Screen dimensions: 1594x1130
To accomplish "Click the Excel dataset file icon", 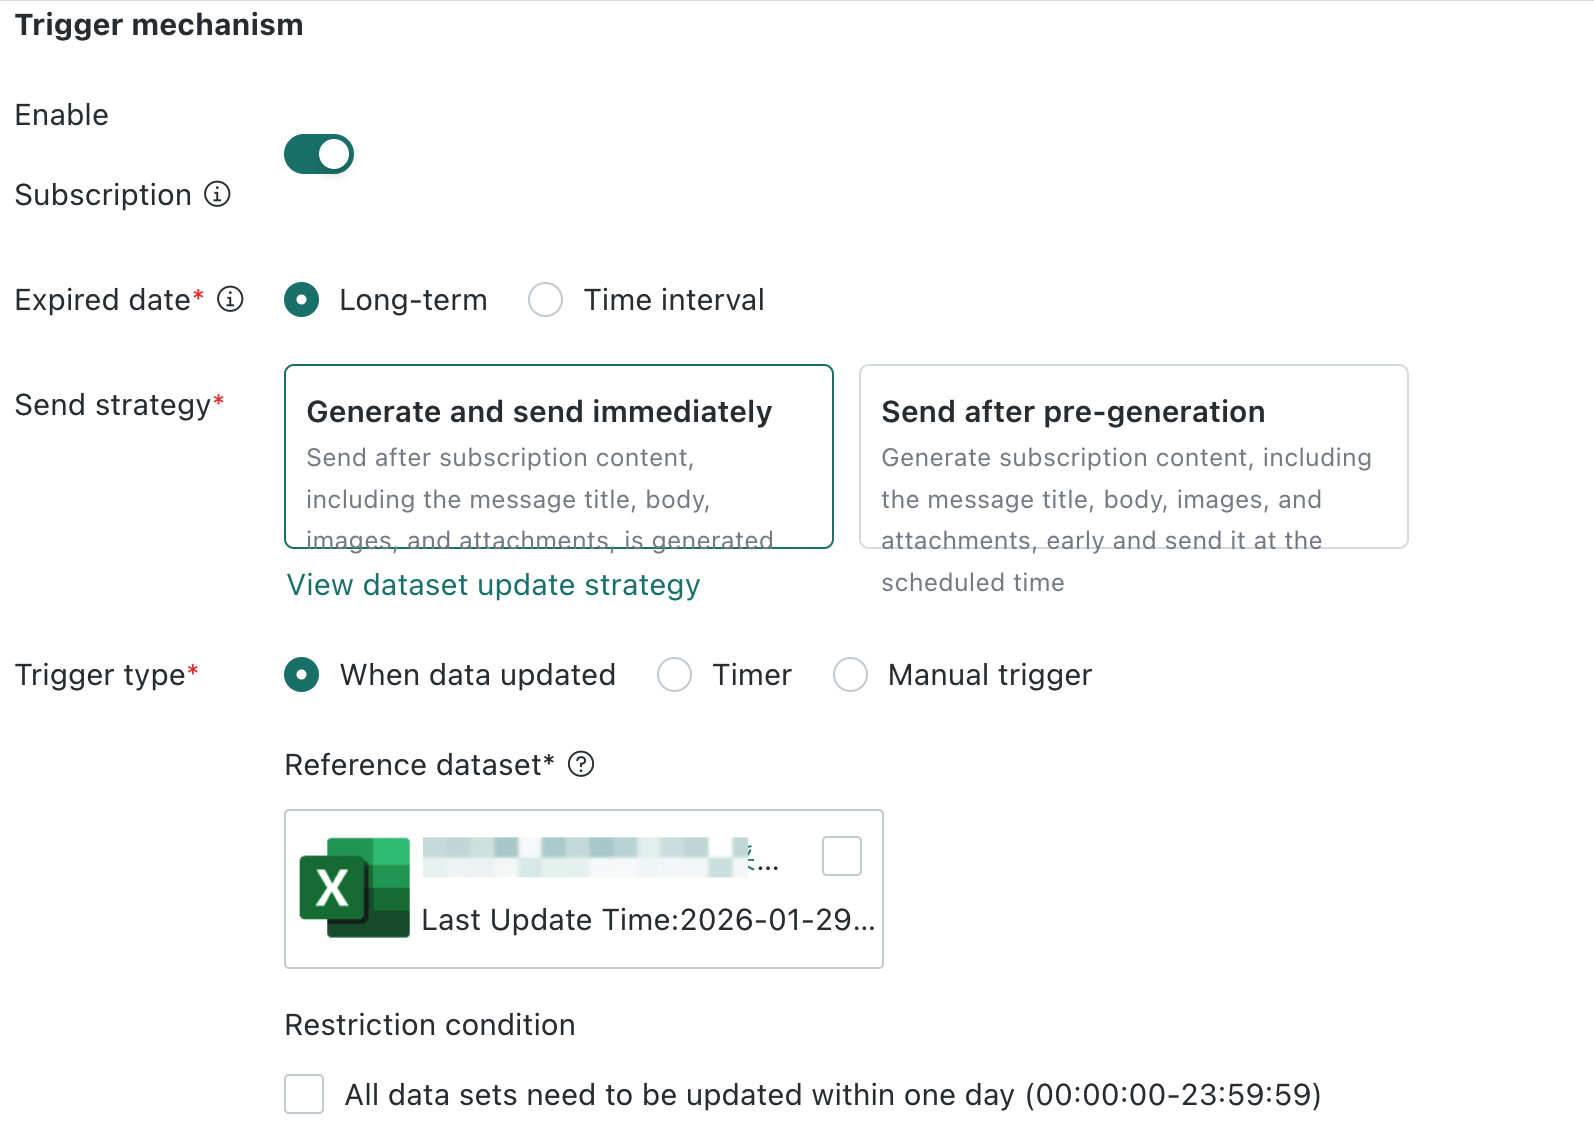I will pos(355,887).
